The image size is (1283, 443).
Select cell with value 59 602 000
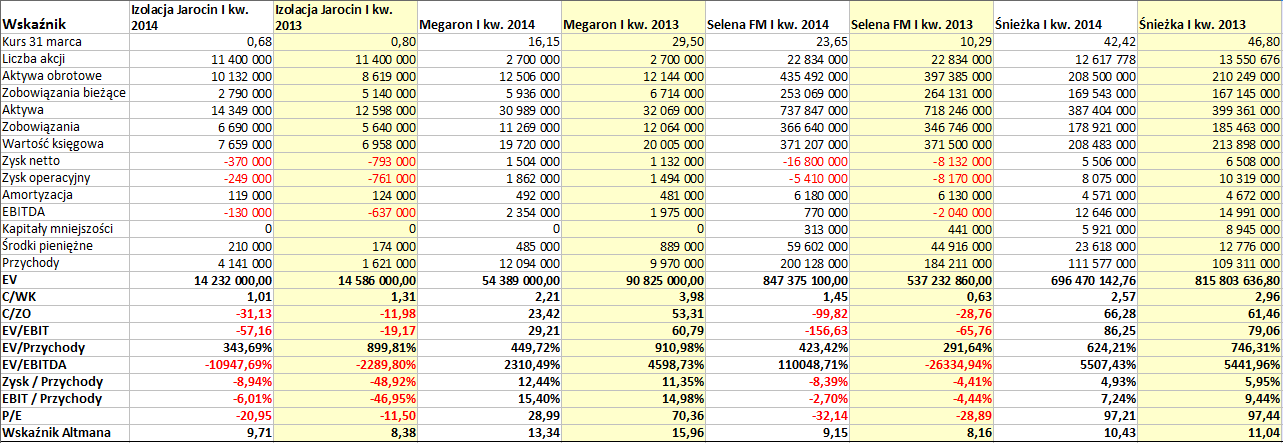pyautogui.click(x=776, y=246)
